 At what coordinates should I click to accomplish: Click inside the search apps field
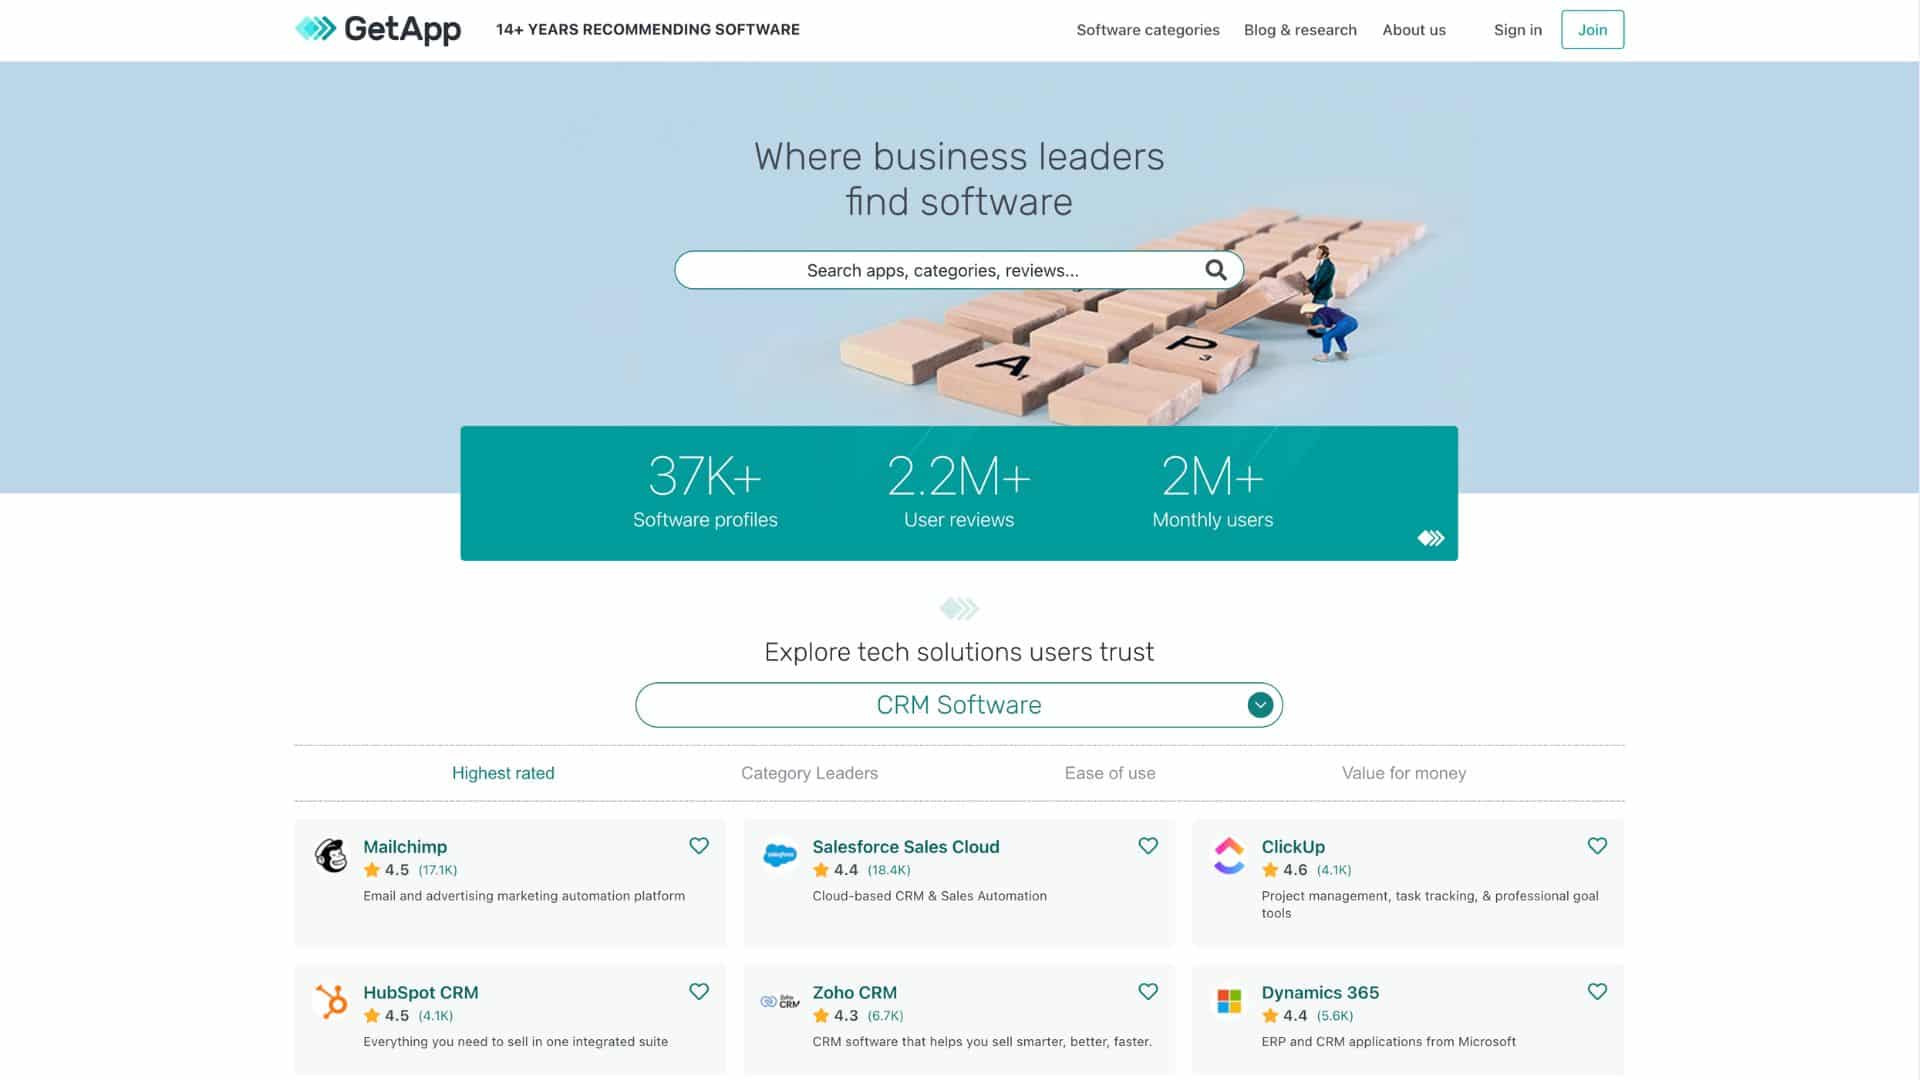940,269
